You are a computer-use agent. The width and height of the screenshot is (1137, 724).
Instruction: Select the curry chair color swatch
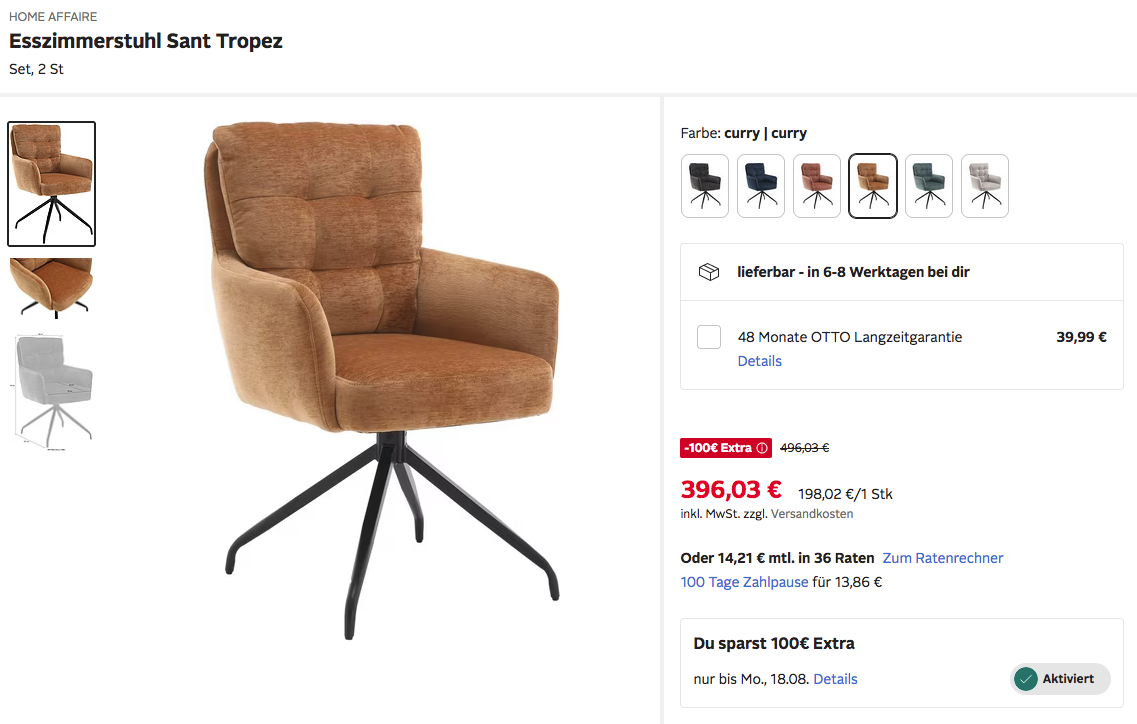872,186
